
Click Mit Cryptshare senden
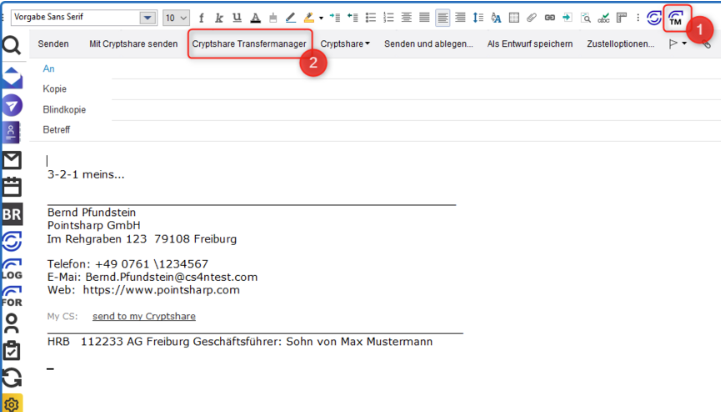click(133, 44)
